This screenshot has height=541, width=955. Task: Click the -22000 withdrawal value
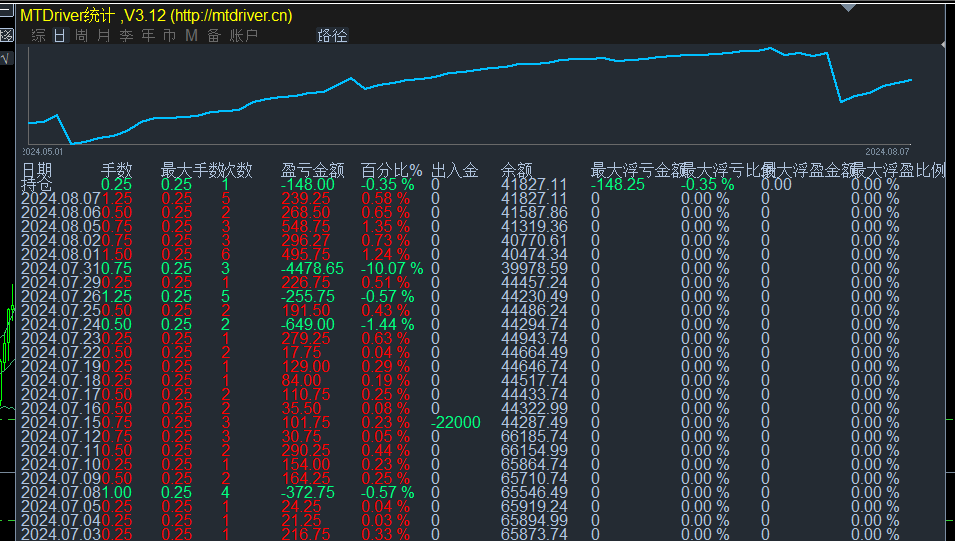456,423
